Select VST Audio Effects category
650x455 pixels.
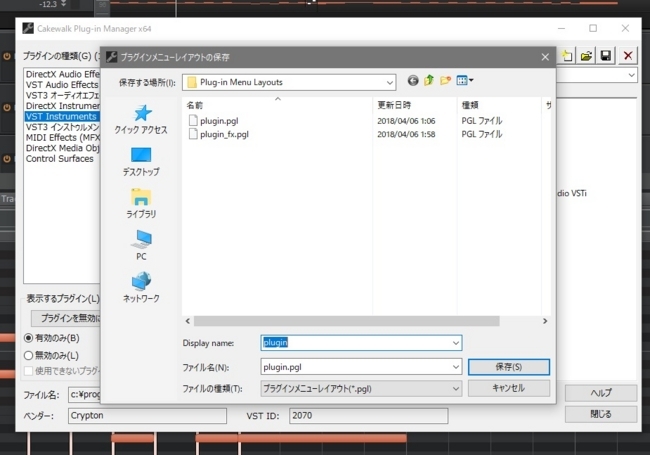62,85
